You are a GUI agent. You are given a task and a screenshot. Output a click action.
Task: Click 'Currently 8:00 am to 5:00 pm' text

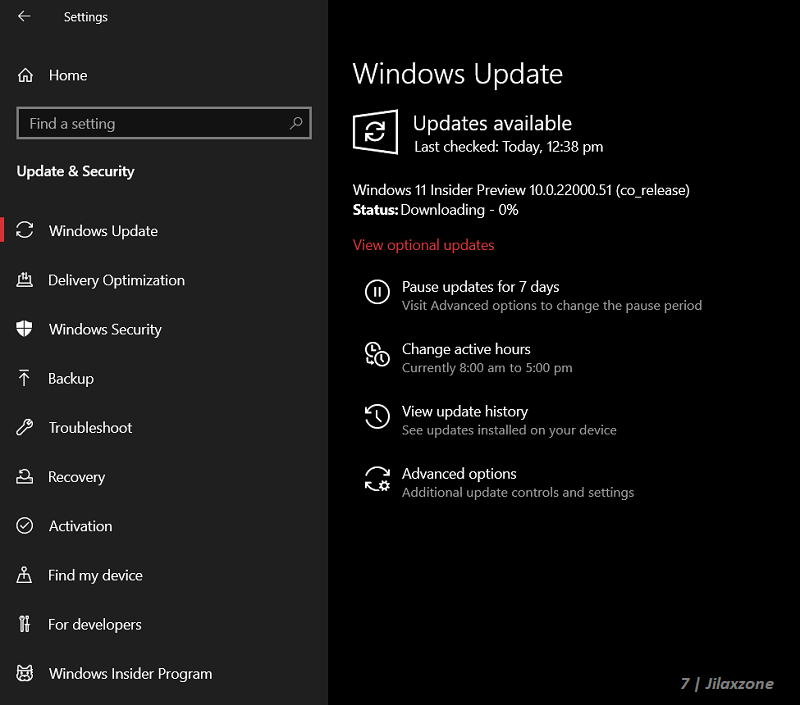coord(487,368)
